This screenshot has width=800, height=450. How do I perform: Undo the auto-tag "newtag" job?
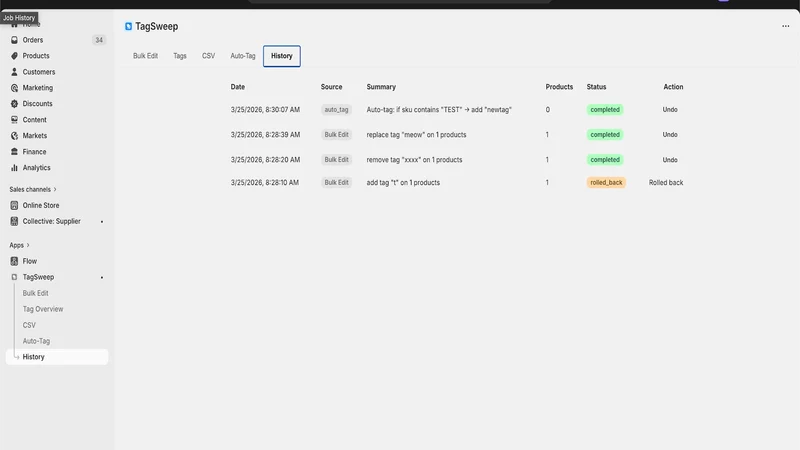click(670, 110)
